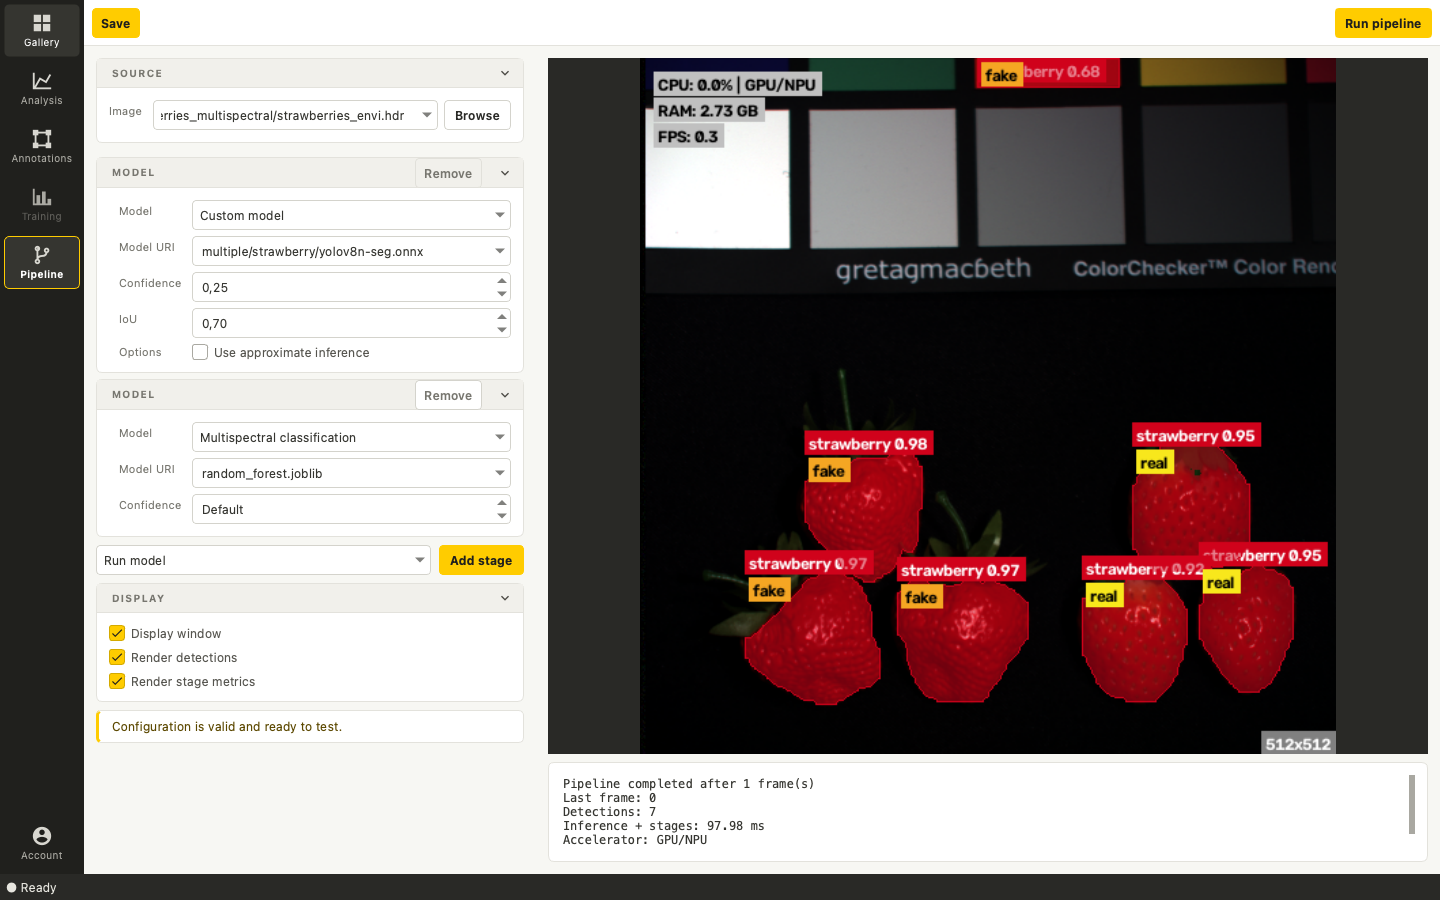
Task: Click the Run pipeline button
Action: point(1383,23)
